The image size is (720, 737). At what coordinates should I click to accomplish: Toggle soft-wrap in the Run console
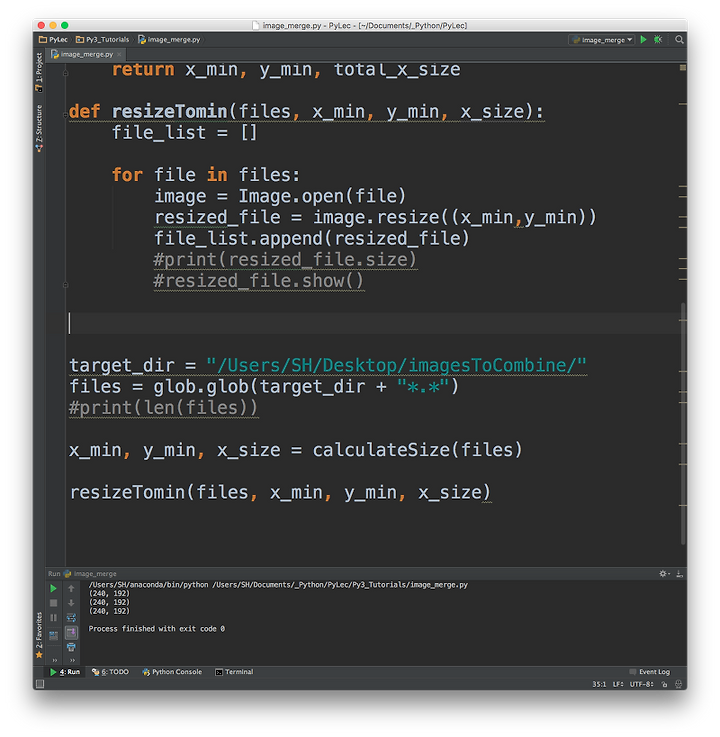tap(71, 618)
